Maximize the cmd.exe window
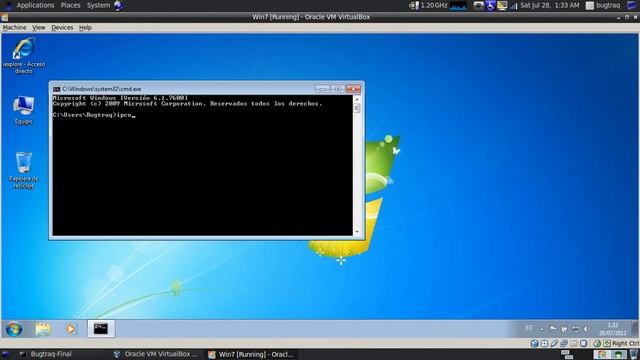This screenshot has width=640, height=360. [x=338, y=89]
